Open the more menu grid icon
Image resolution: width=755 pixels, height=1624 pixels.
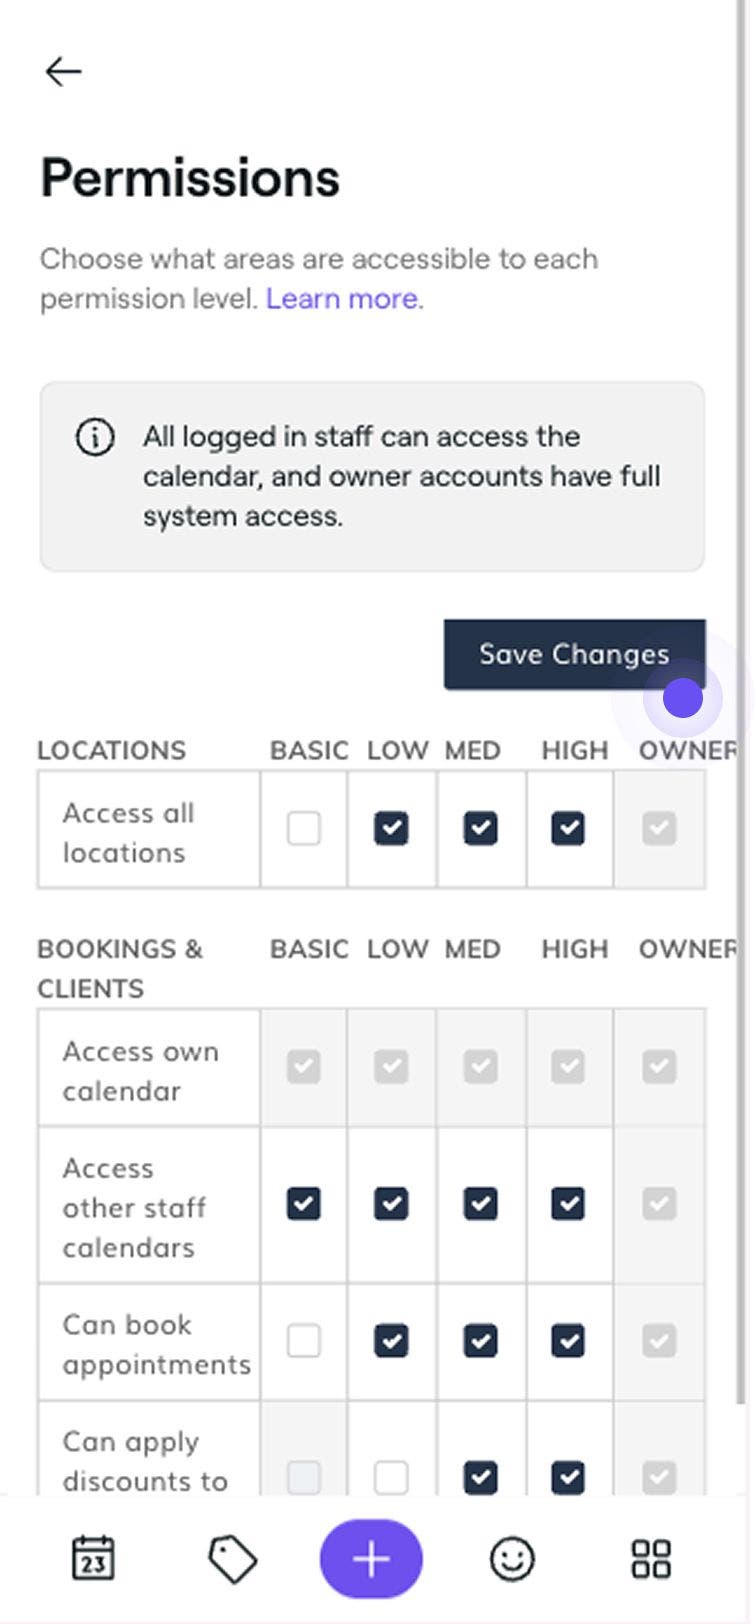650,1559
